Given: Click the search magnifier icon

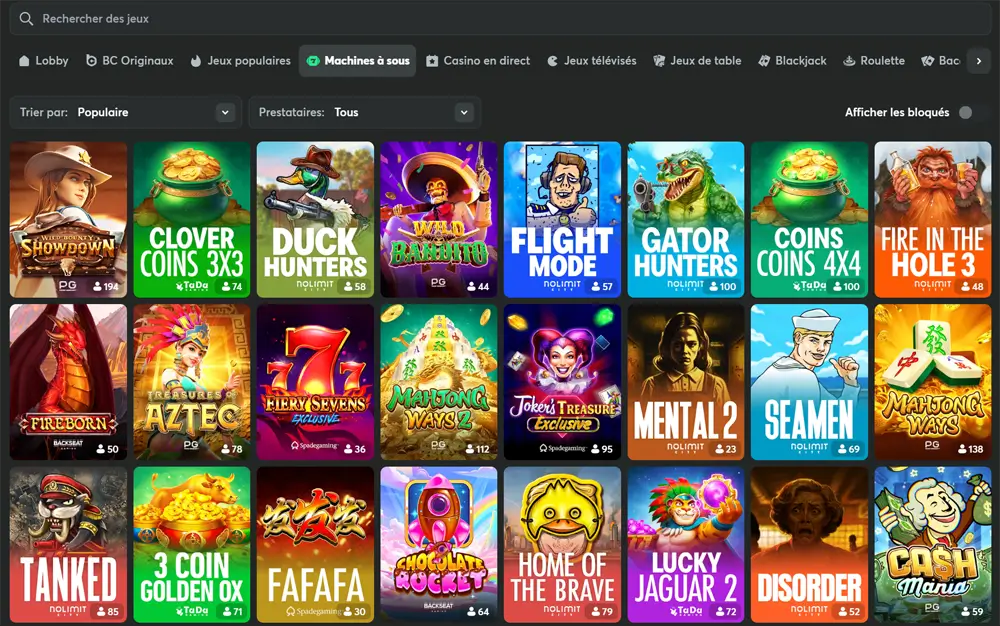Looking at the screenshot, I should [27, 18].
